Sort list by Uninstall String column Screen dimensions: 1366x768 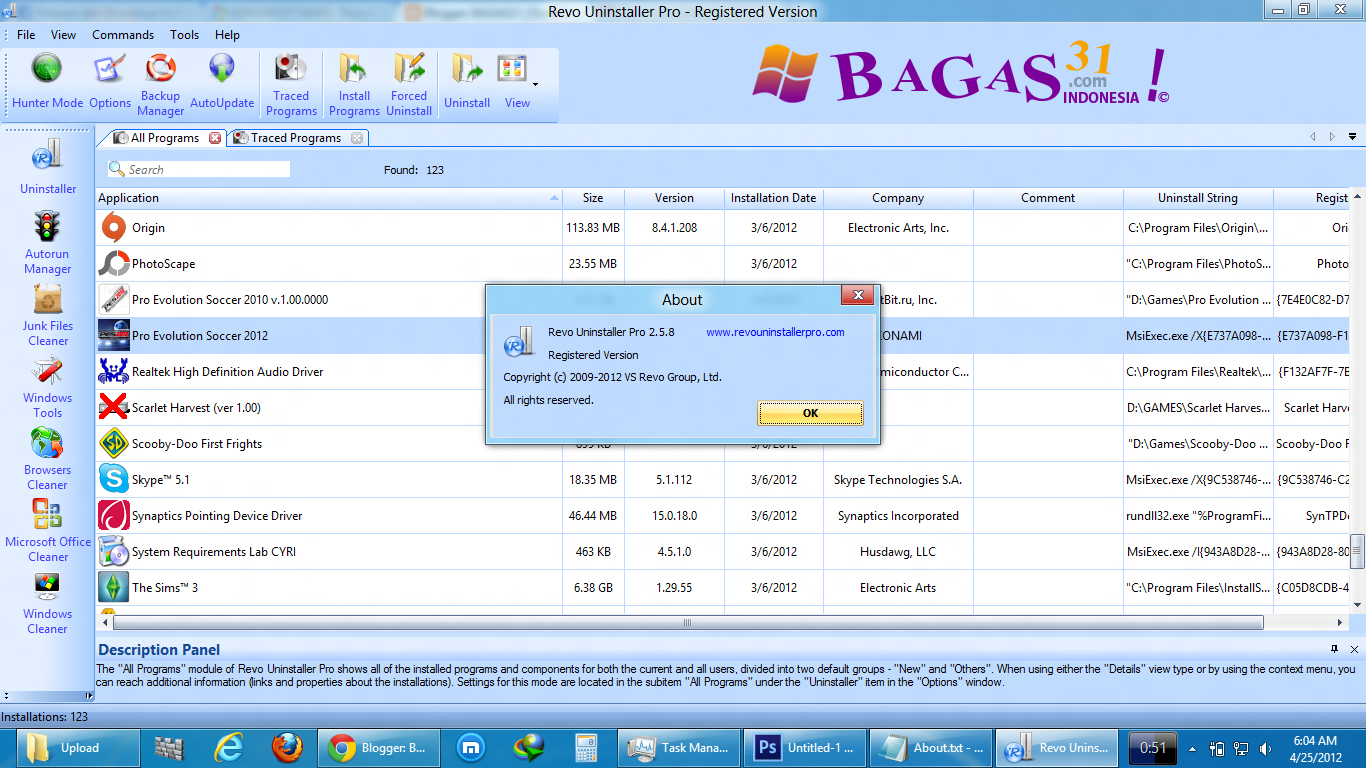pos(1198,198)
